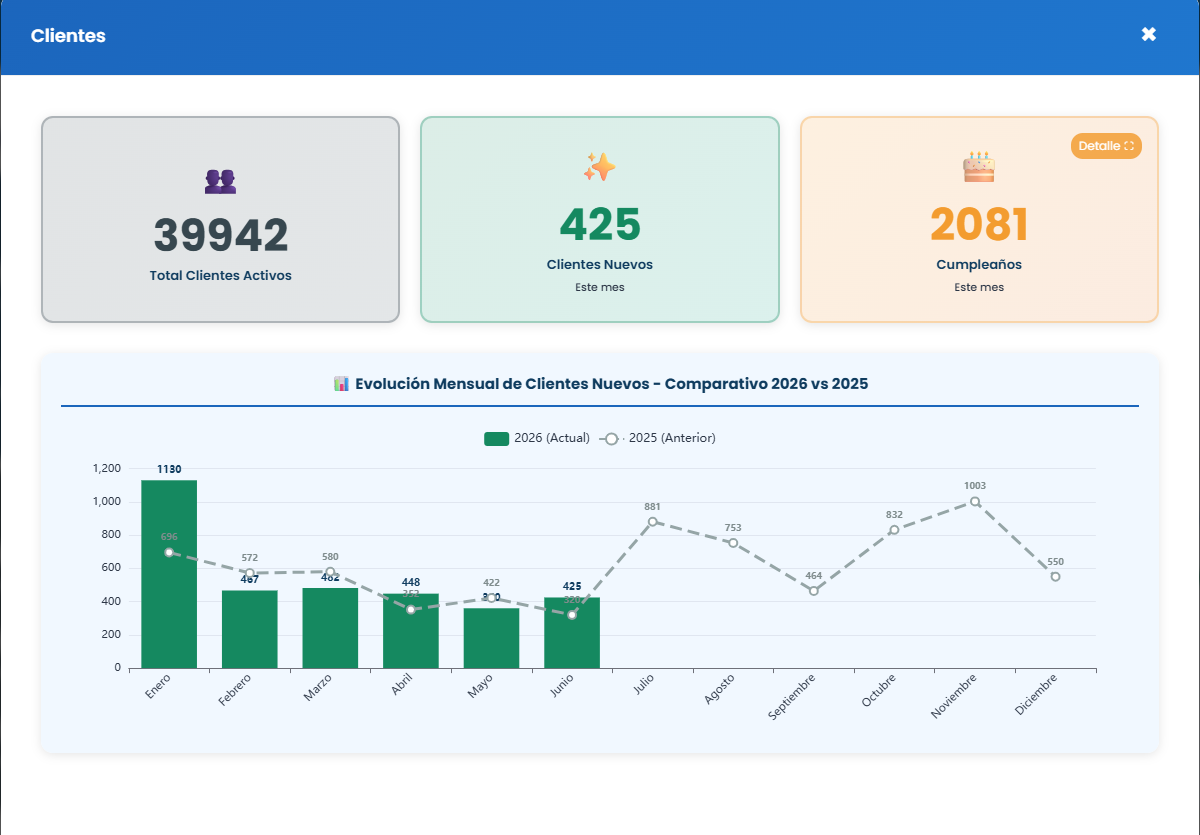Select the Febrero green bar

pyautogui.click(x=250, y=629)
